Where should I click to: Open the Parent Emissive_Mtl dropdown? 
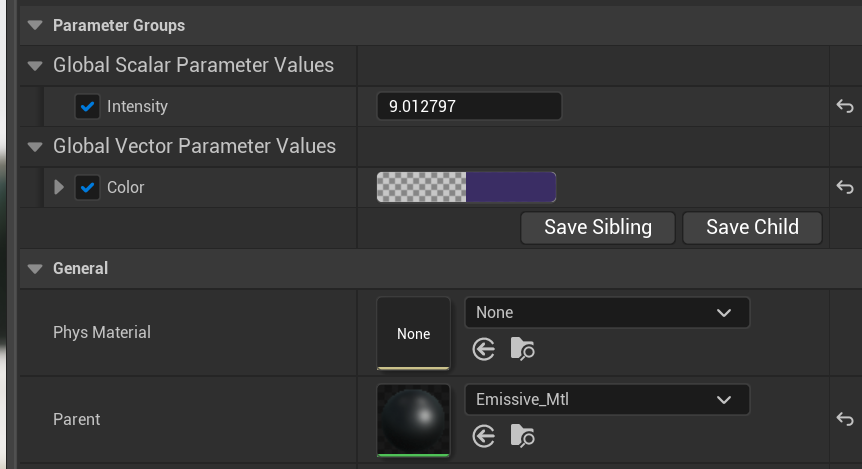[x=606, y=400]
